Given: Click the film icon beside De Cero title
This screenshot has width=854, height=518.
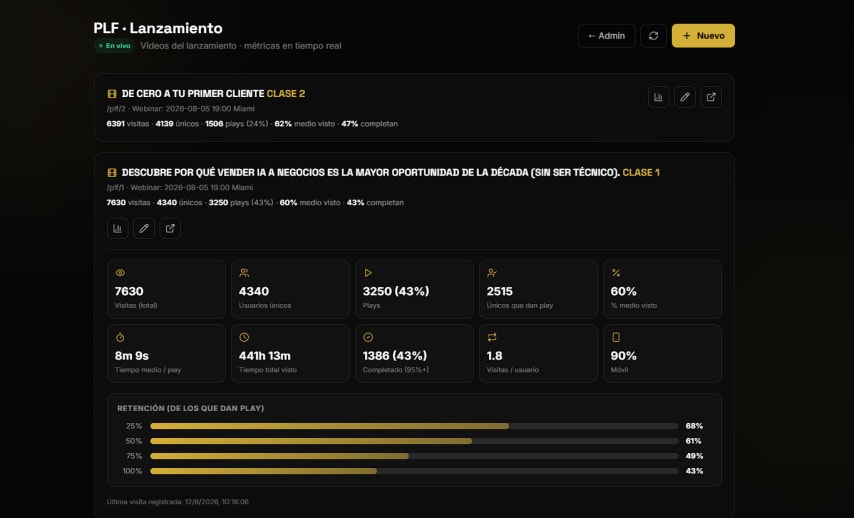Looking at the screenshot, I should 112,94.
